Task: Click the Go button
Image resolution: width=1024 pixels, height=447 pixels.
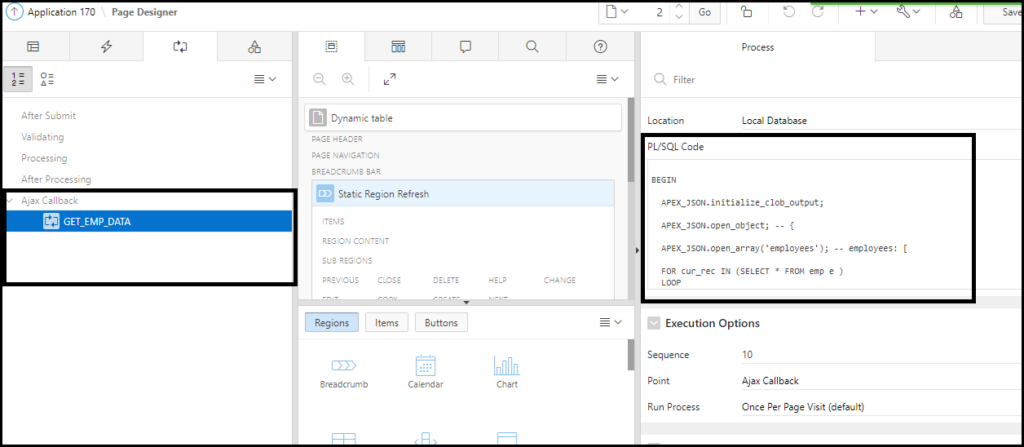Action: [704, 12]
